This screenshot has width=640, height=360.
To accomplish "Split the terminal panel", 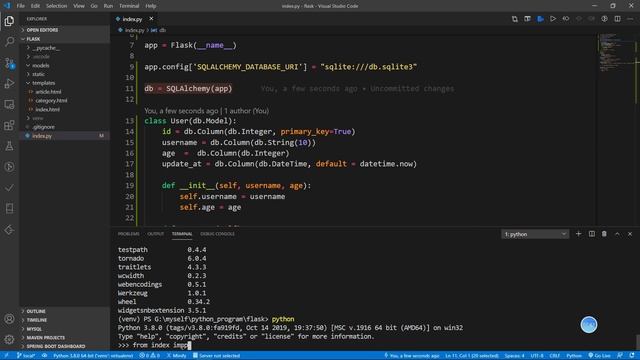I will [591, 234].
